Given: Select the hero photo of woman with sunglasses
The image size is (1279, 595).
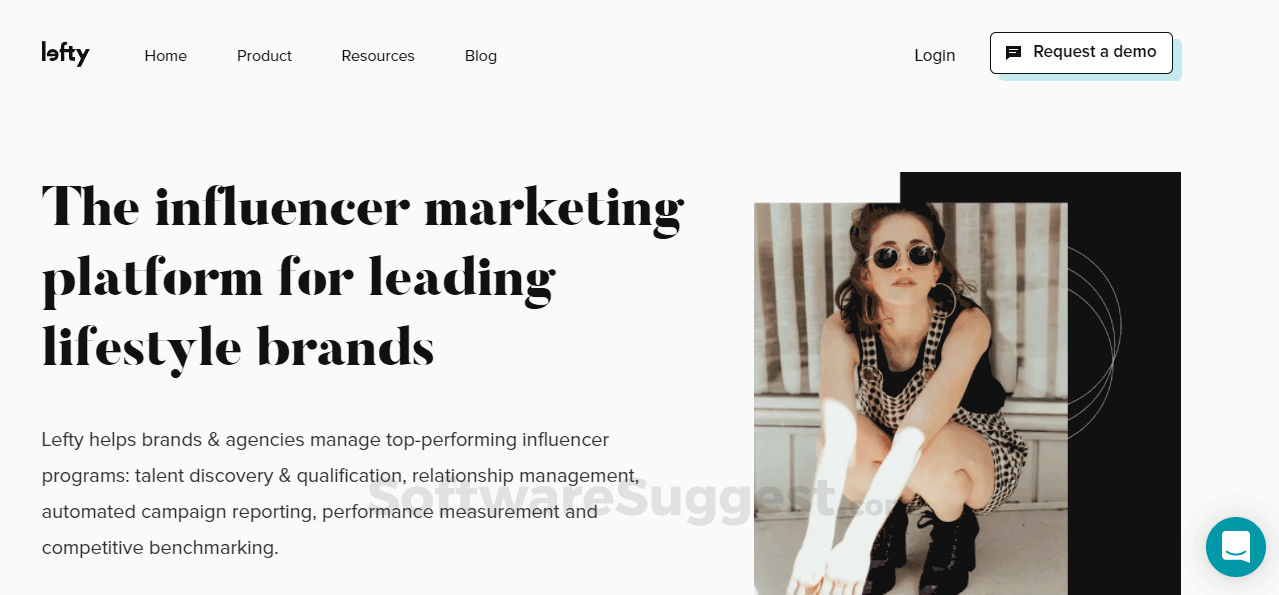Looking at the screenshot, I should [x=910, y=399].
